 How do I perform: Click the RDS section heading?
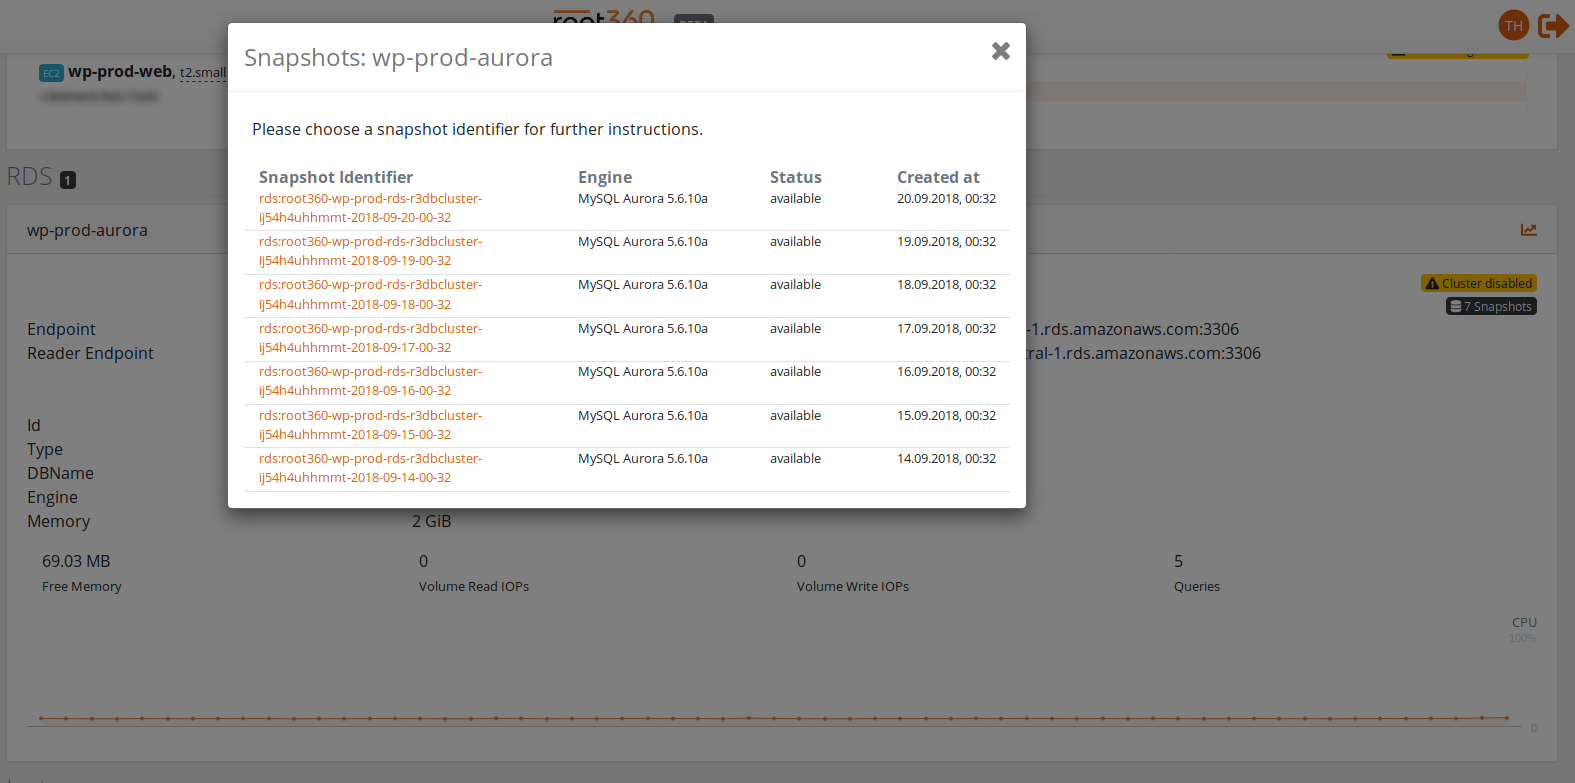[29, 177]
